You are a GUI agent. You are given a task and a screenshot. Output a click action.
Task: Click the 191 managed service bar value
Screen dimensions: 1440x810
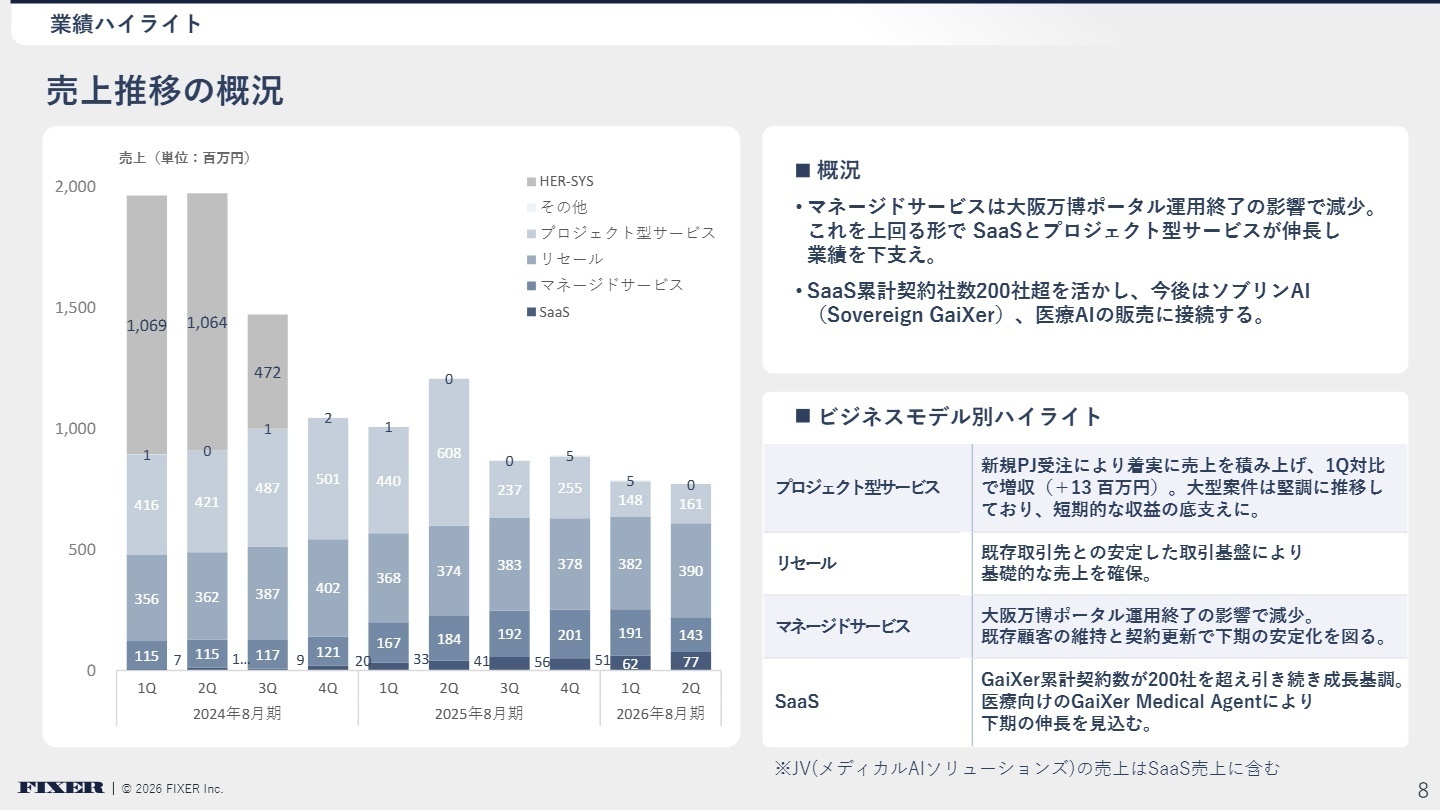tap(630, 635)
